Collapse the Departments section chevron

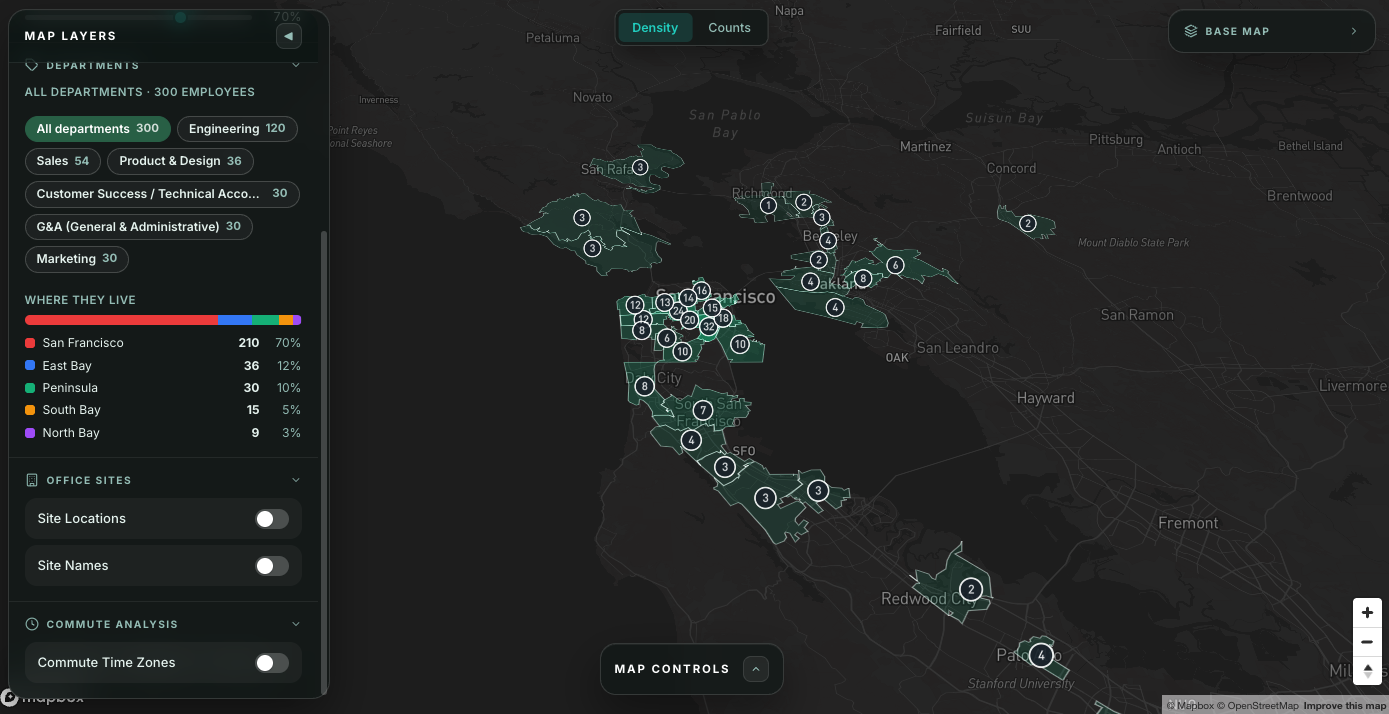coord(295,65)
